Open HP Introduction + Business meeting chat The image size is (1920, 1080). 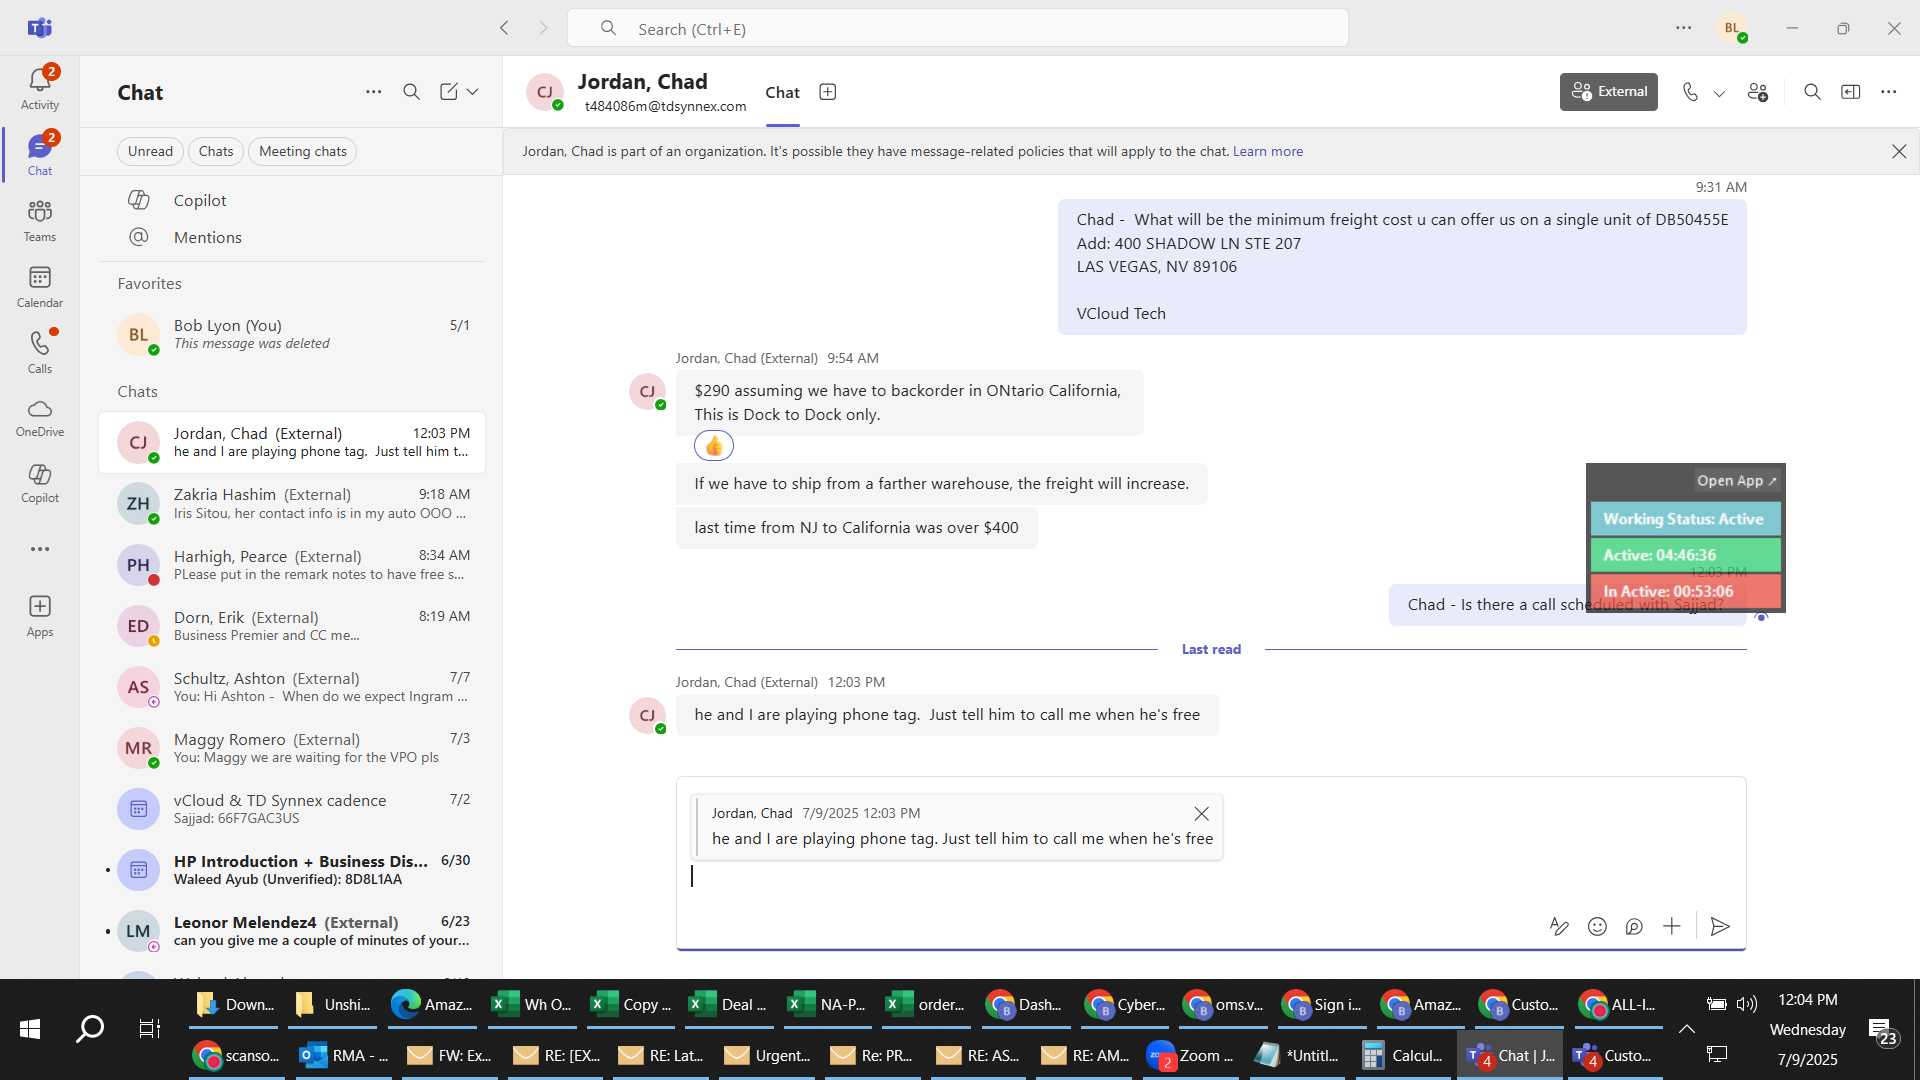[x=291, y=869]
